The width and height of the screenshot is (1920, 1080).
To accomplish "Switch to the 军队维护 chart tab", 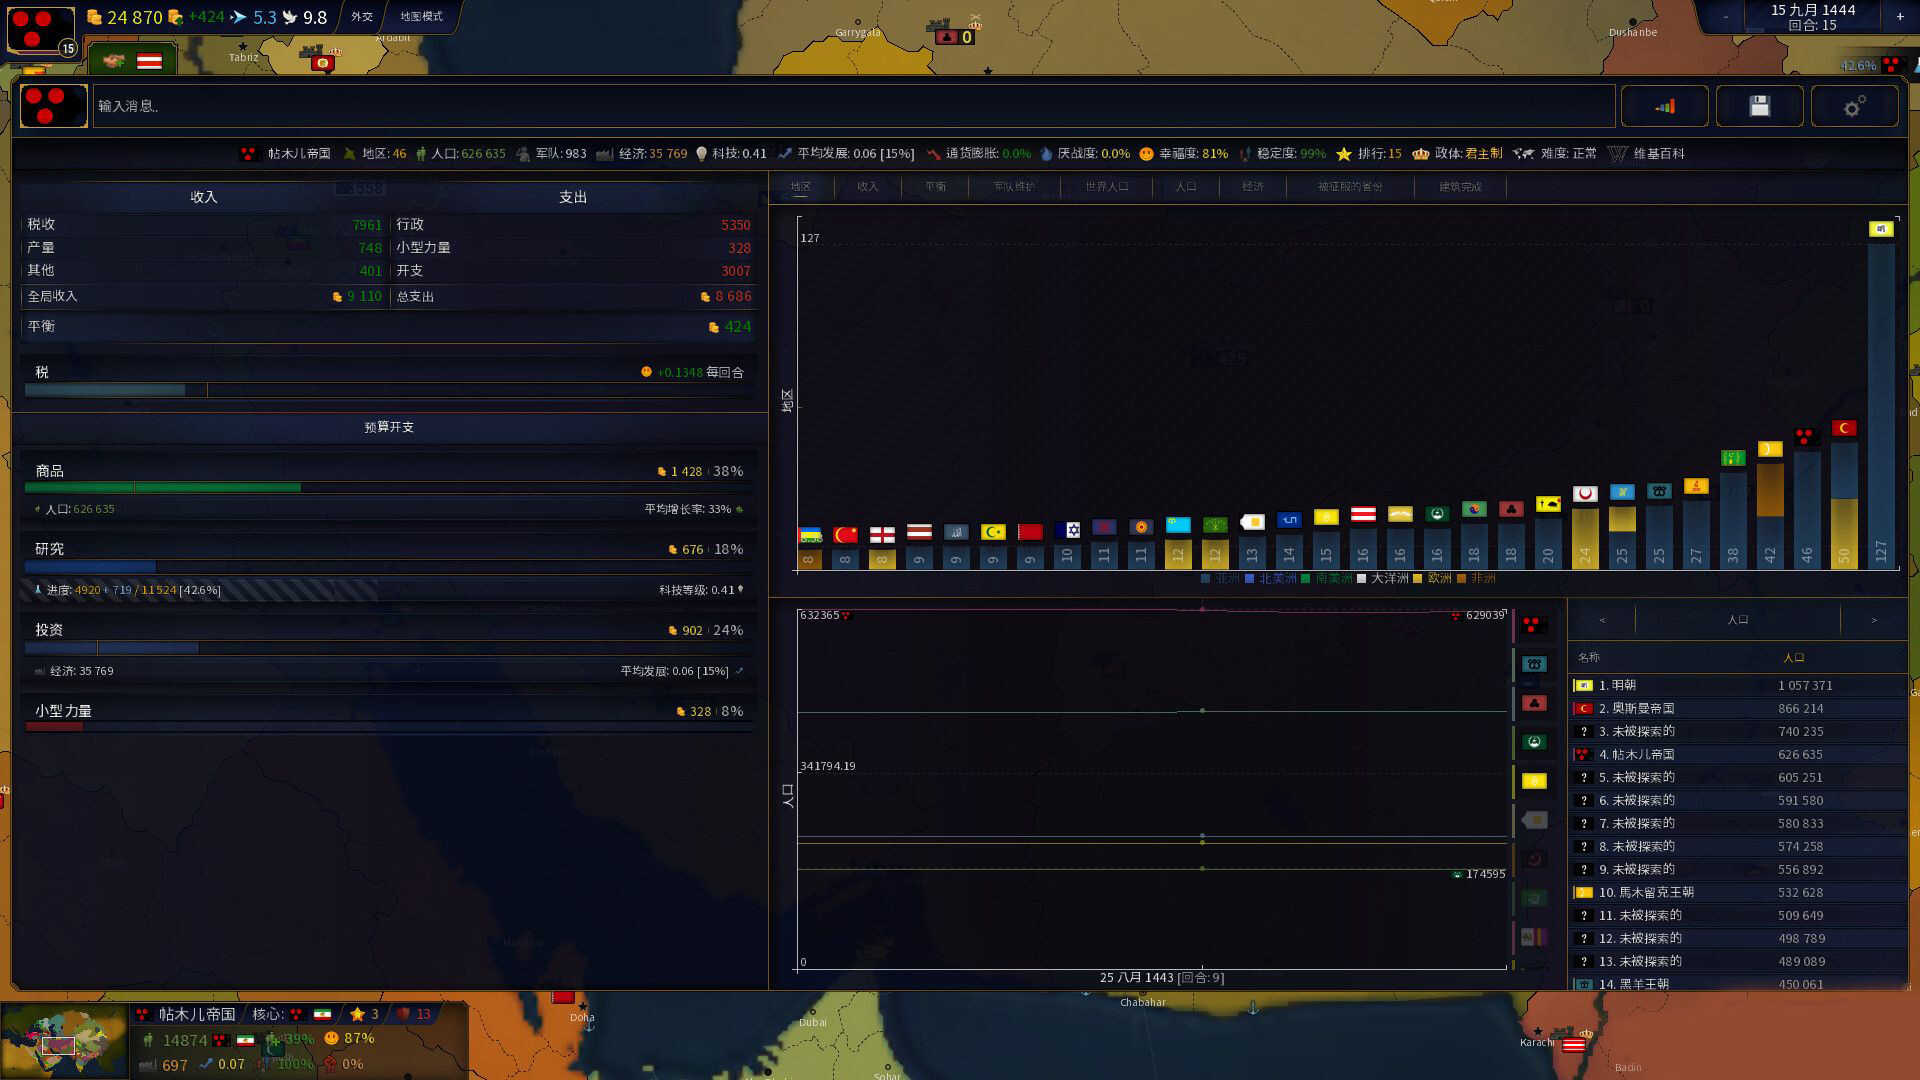I will (x=1014, y=187).
